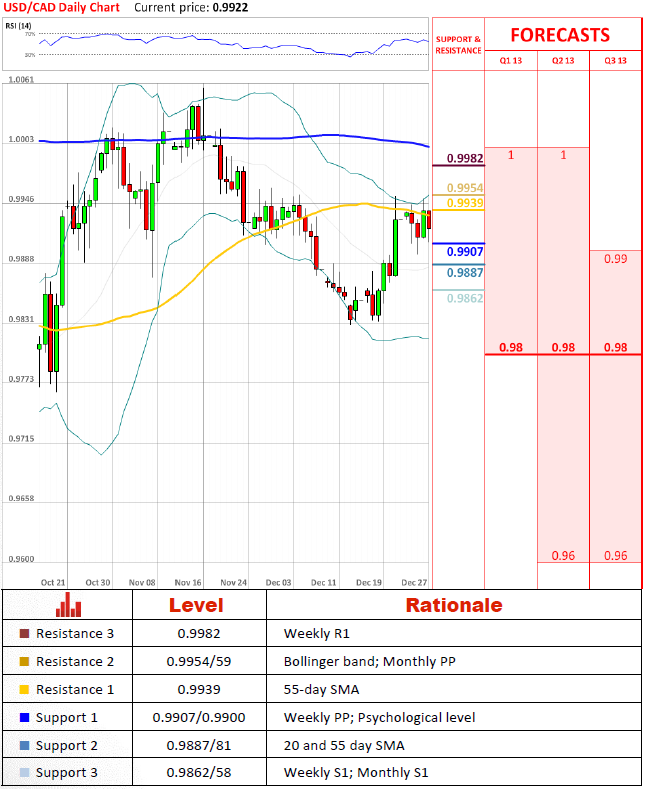Click the 0.9939 level cell in table
Screen dimensions: 645x789
(x=199, y=689)
